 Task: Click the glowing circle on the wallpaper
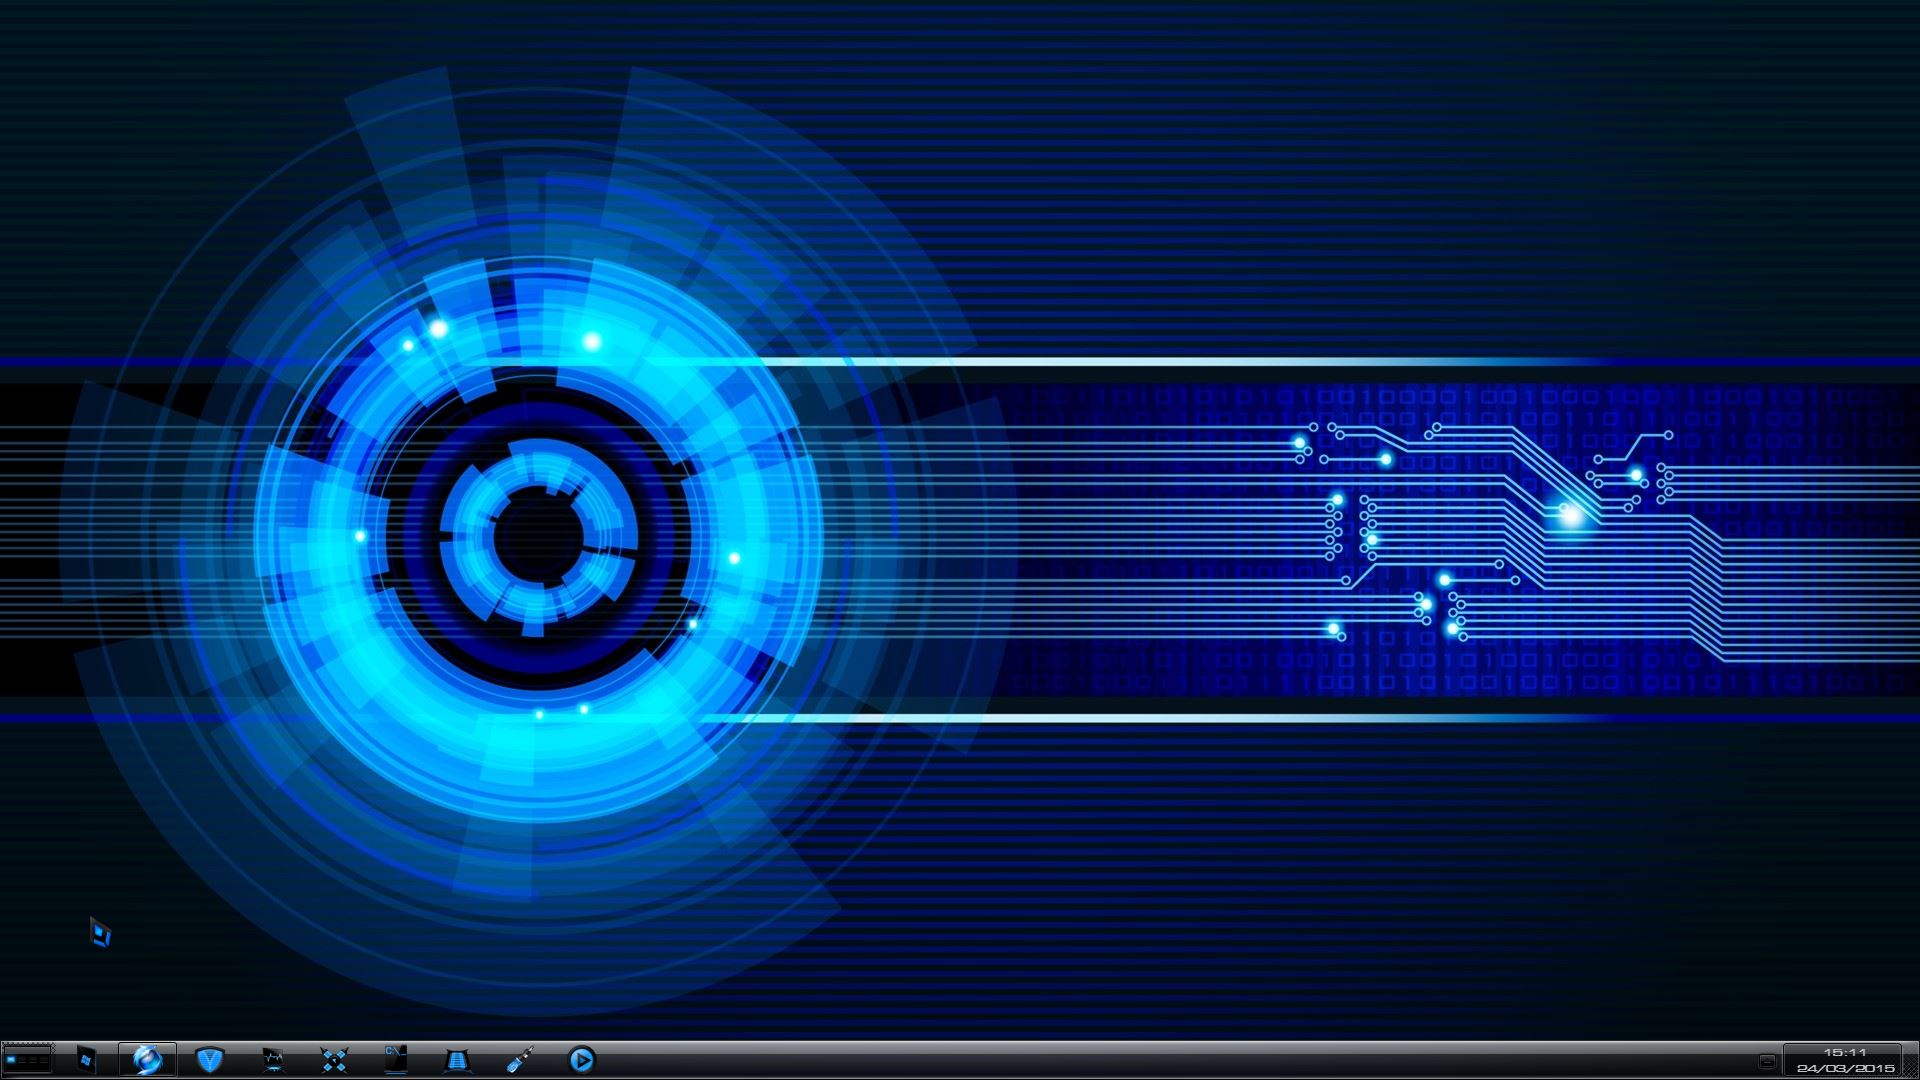click(x=538, y=537)
